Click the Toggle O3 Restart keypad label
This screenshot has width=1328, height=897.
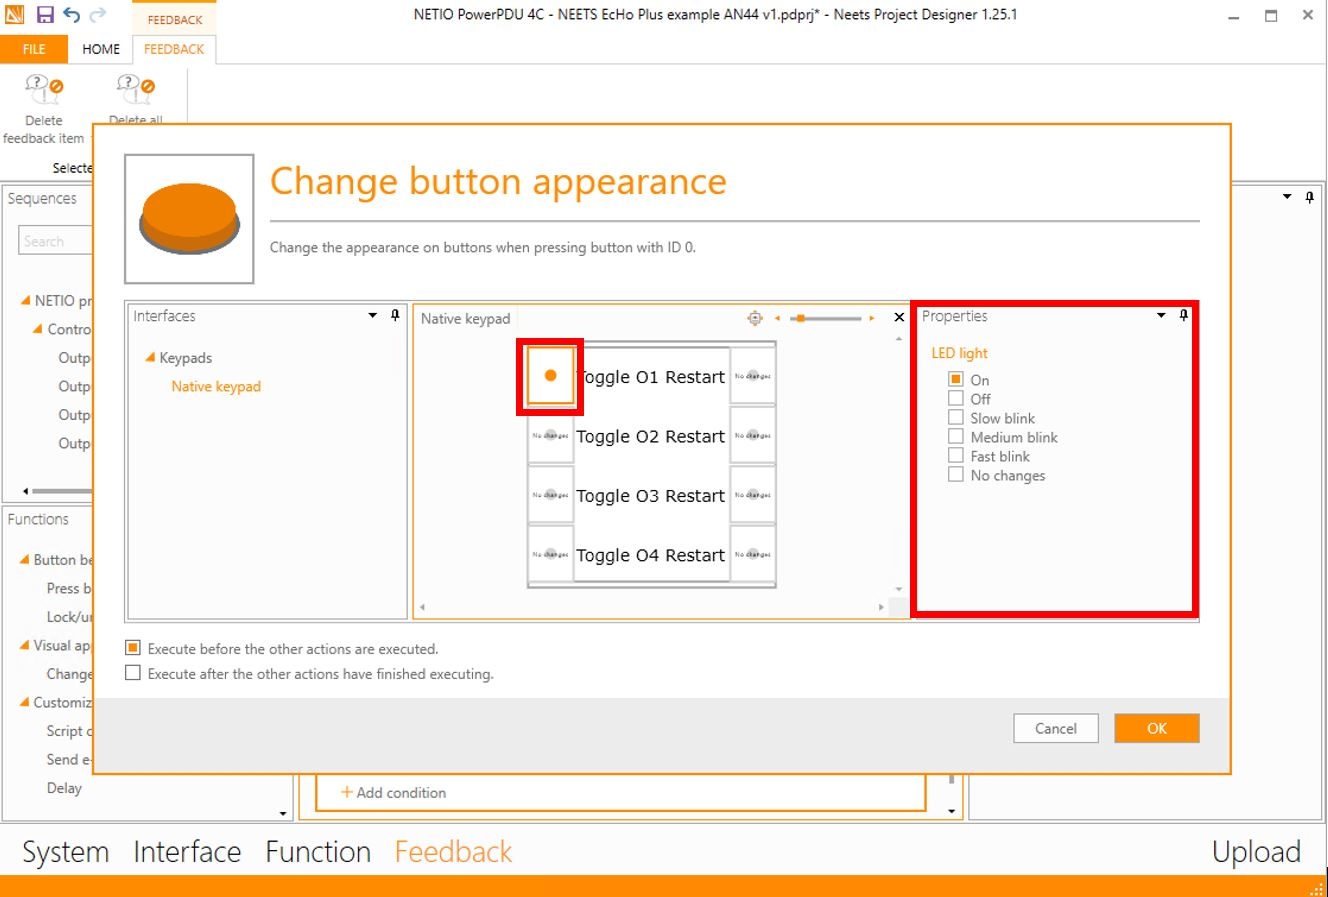tap(651, 495)
